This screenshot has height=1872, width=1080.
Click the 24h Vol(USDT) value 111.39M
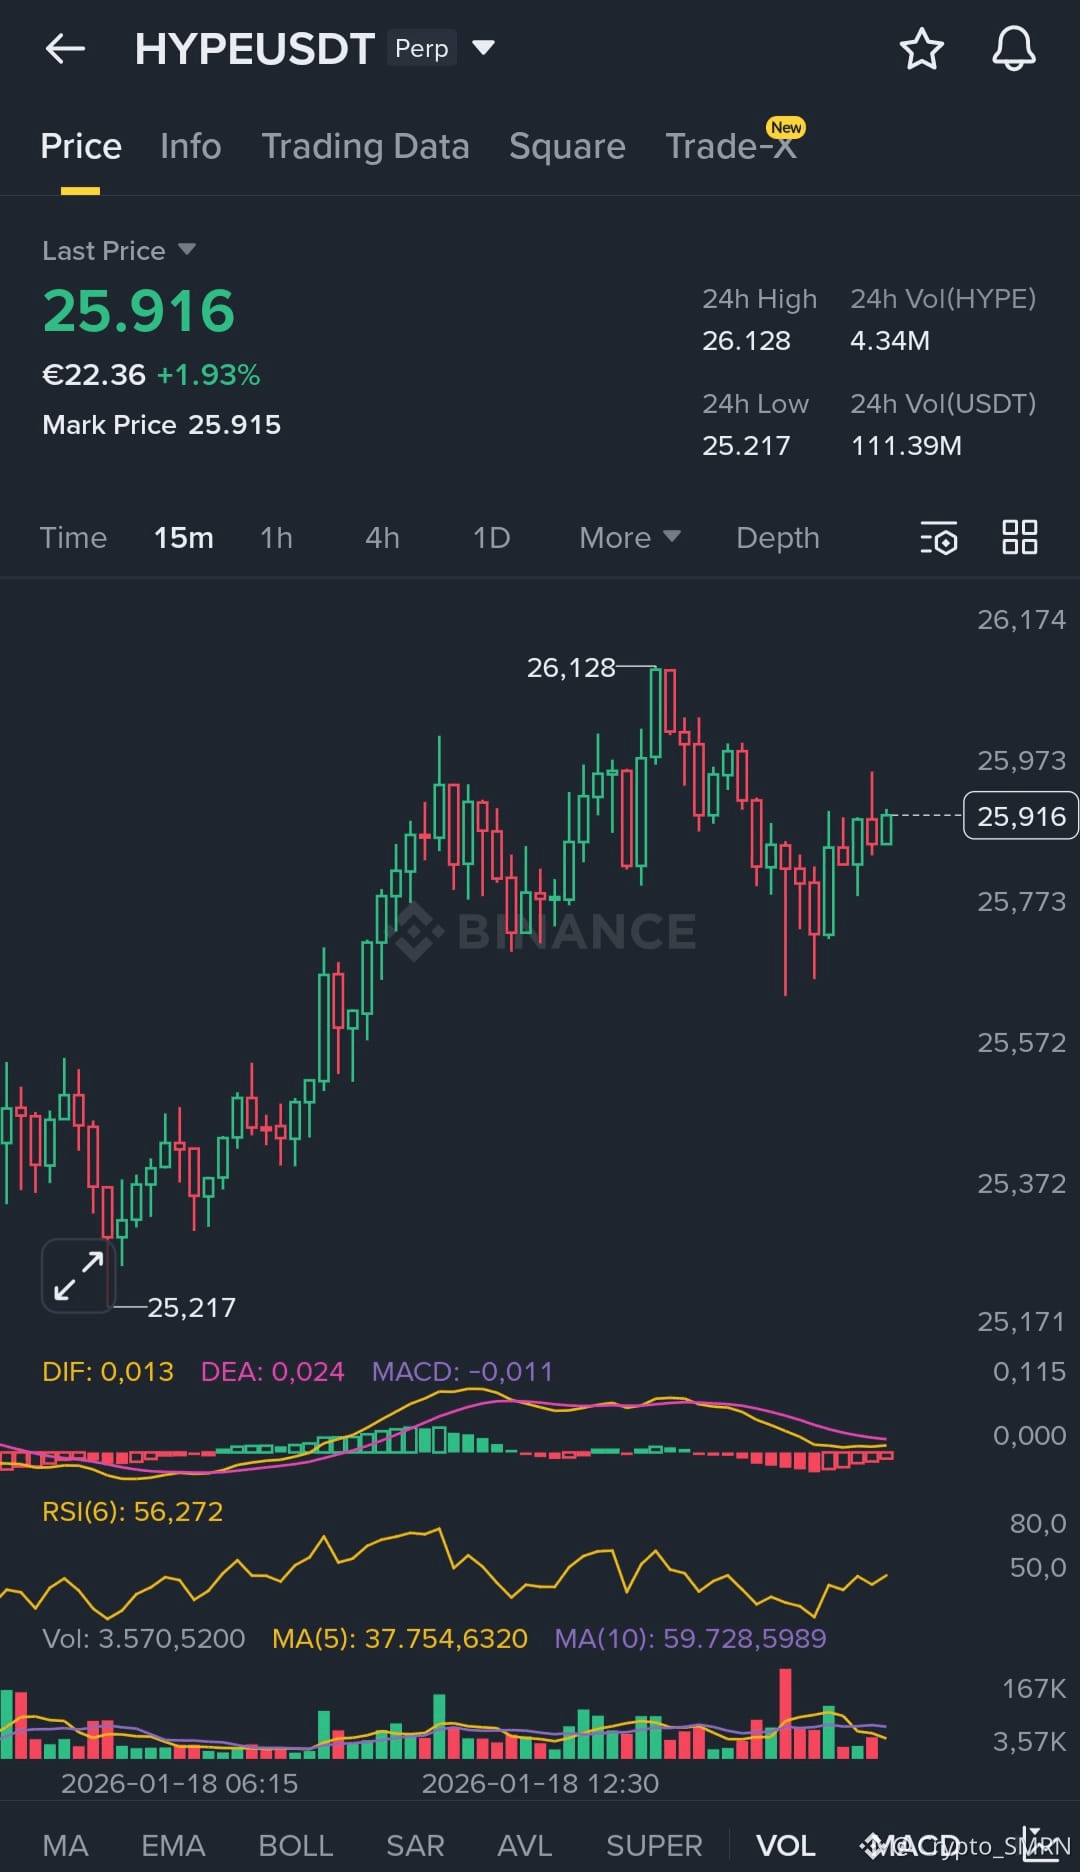point(905,446)
